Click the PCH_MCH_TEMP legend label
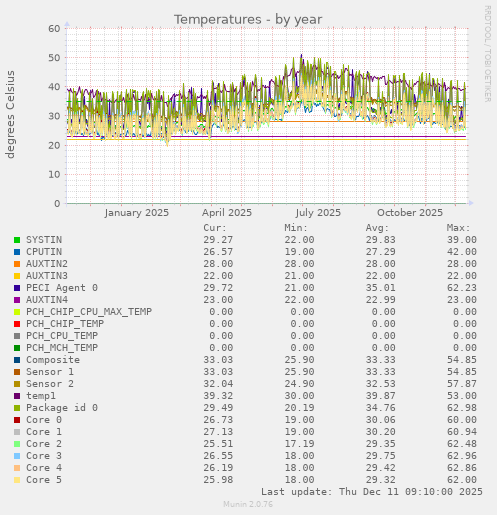This screenshot has height=515, width=497. (62, 348)
